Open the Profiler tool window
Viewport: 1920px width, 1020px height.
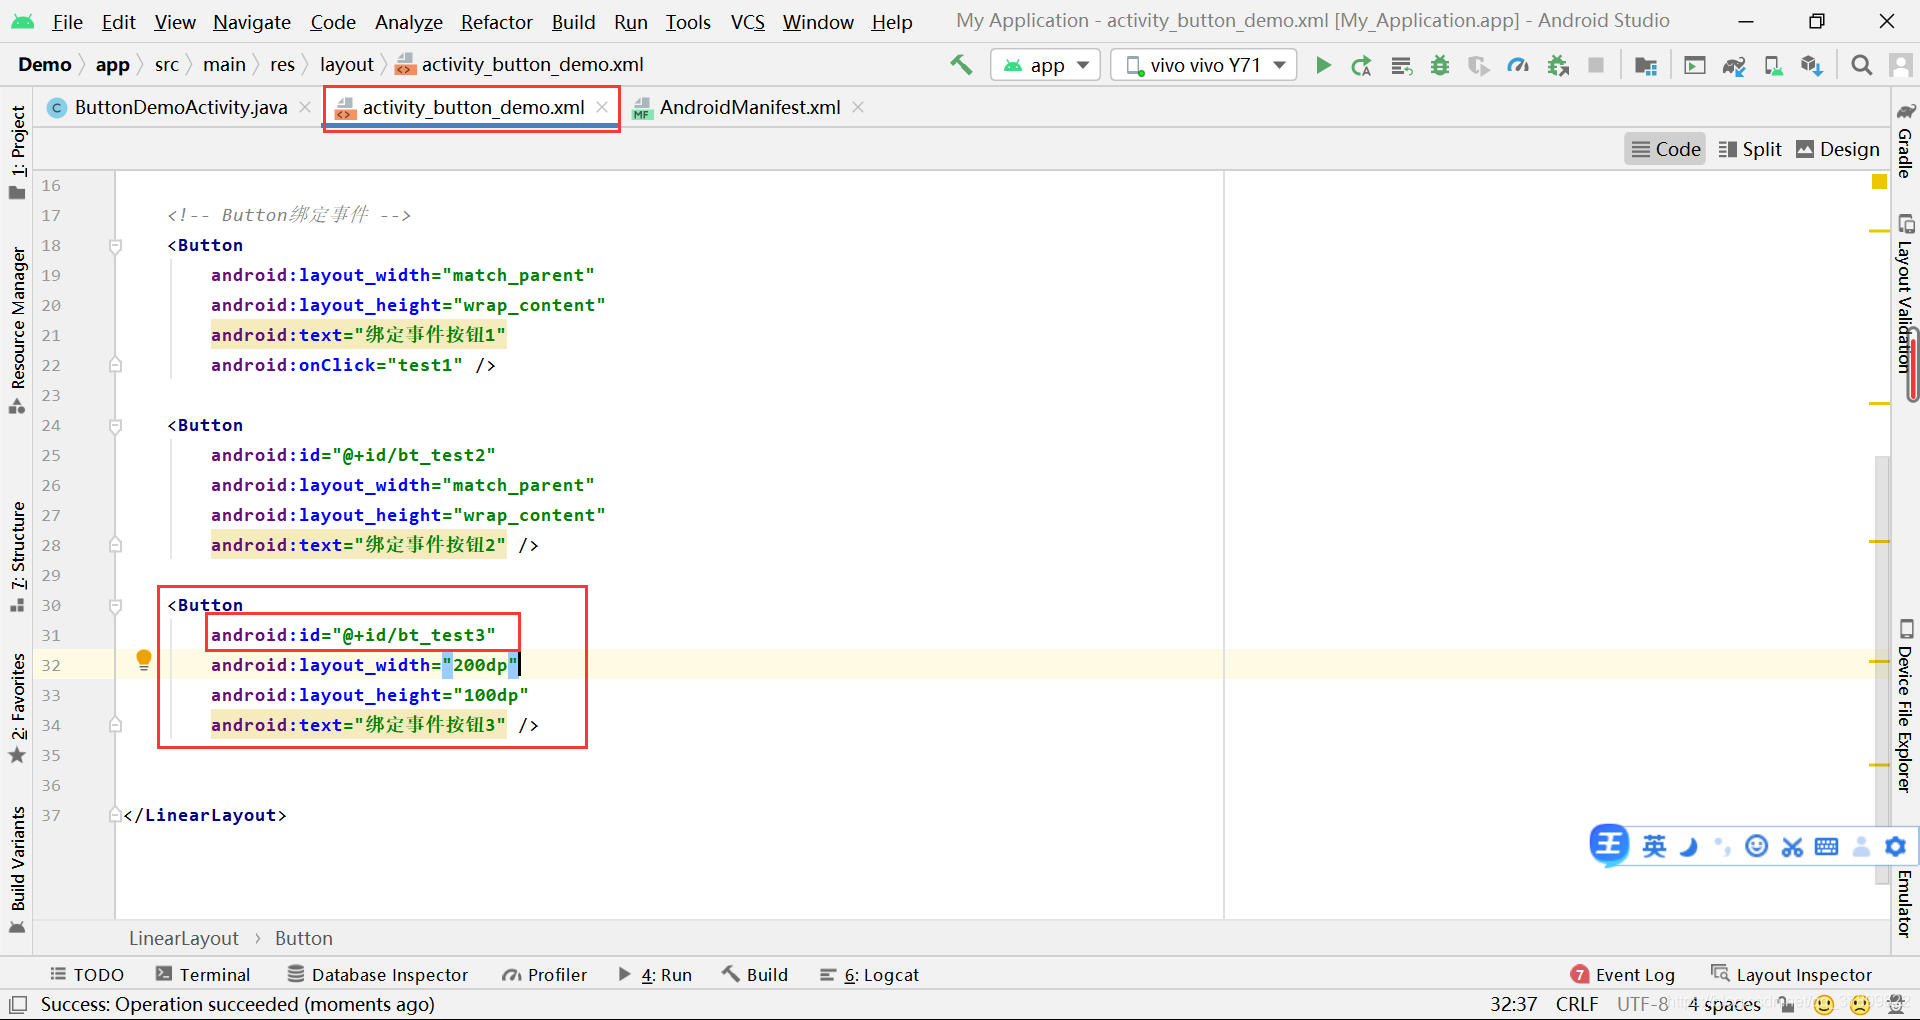(x=545, y=975)
